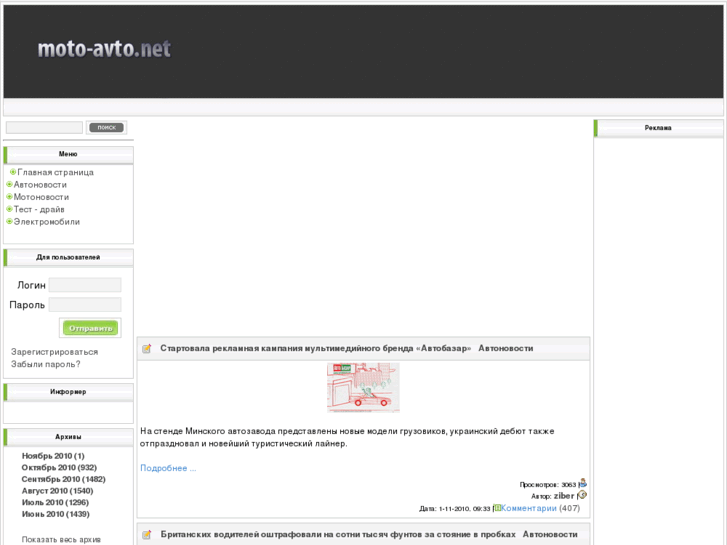Open the Забыли пароль? link

pos(46,364)
